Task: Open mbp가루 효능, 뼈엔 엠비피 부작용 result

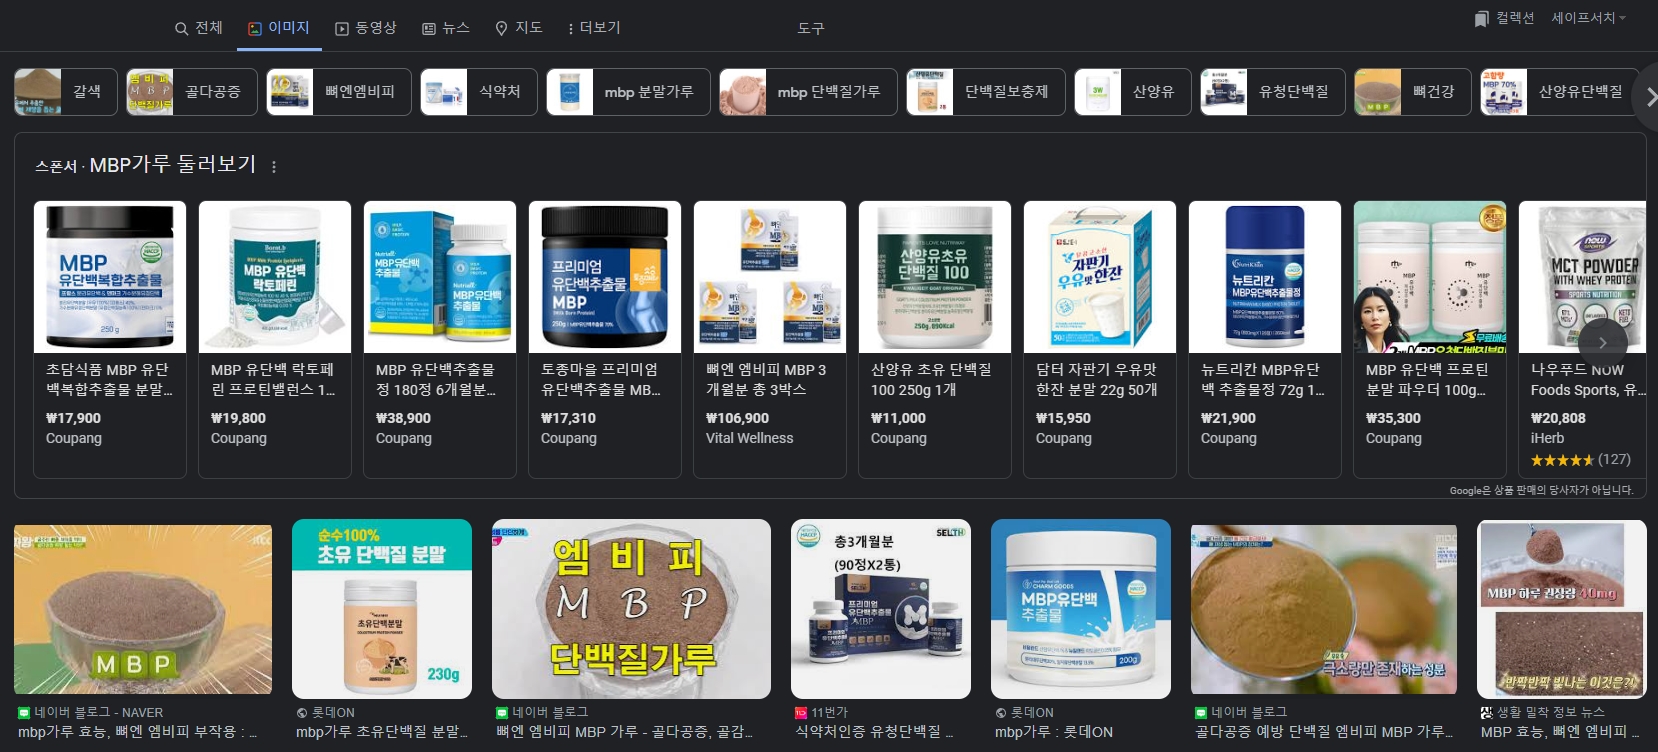Action: coord(138,732)
